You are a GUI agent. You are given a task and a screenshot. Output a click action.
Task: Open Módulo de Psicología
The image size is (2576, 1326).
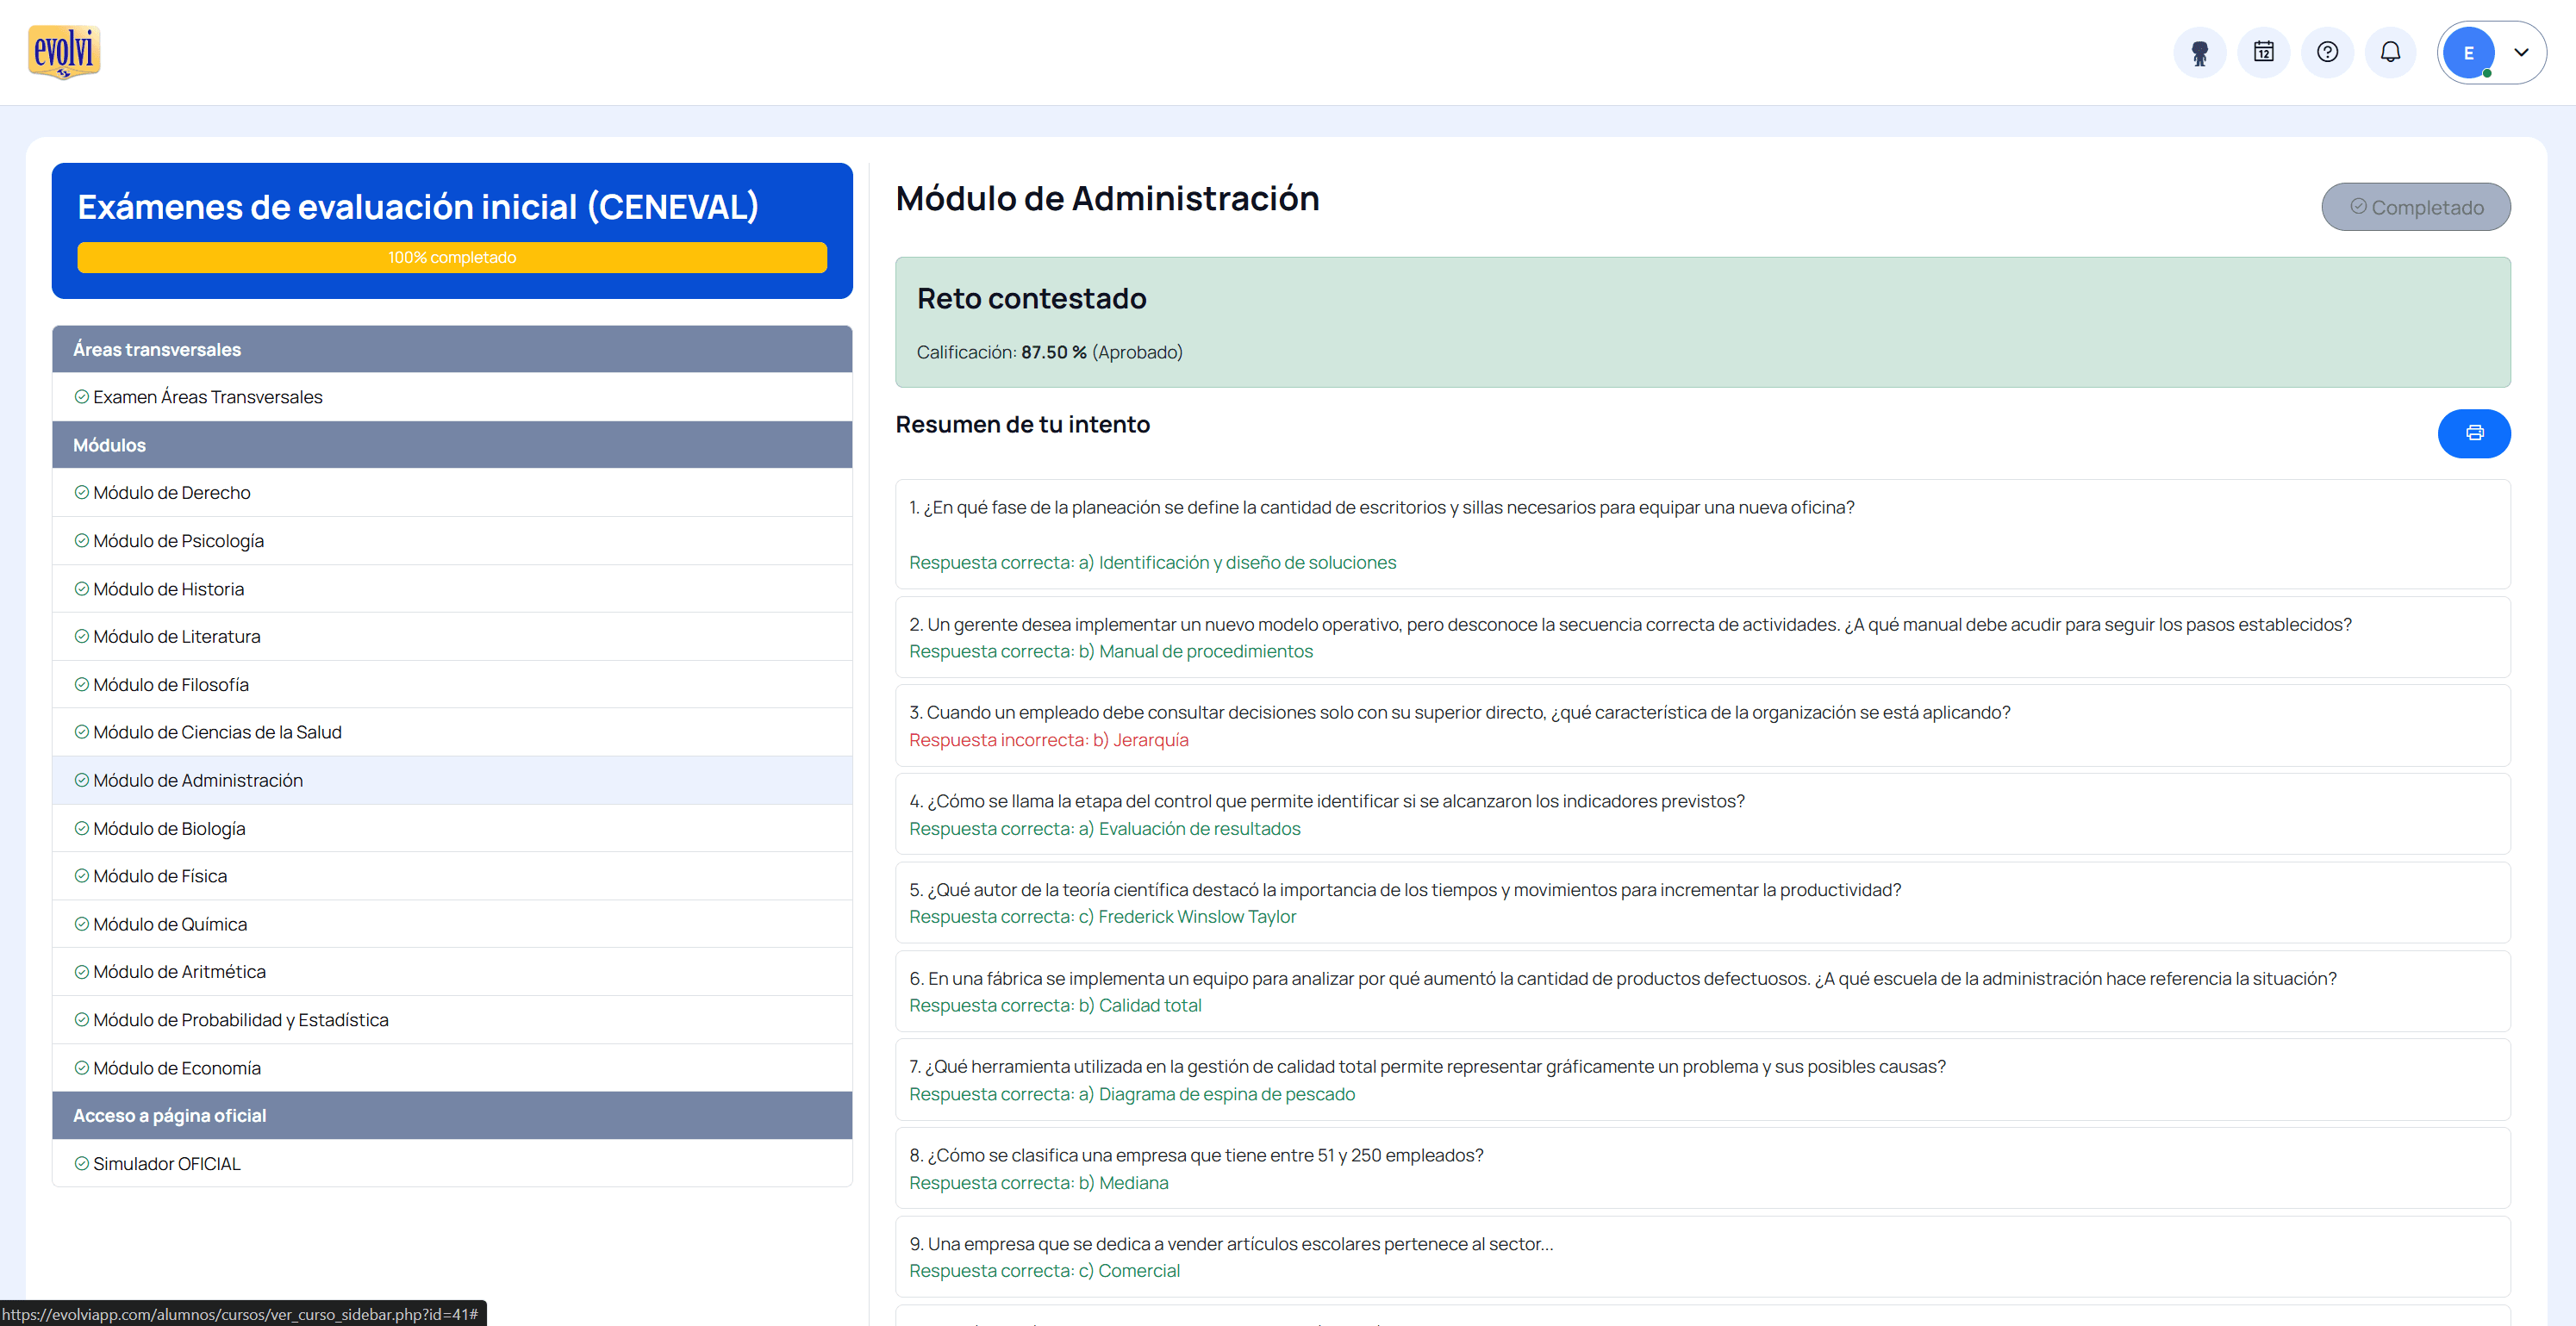pos(452,541)
